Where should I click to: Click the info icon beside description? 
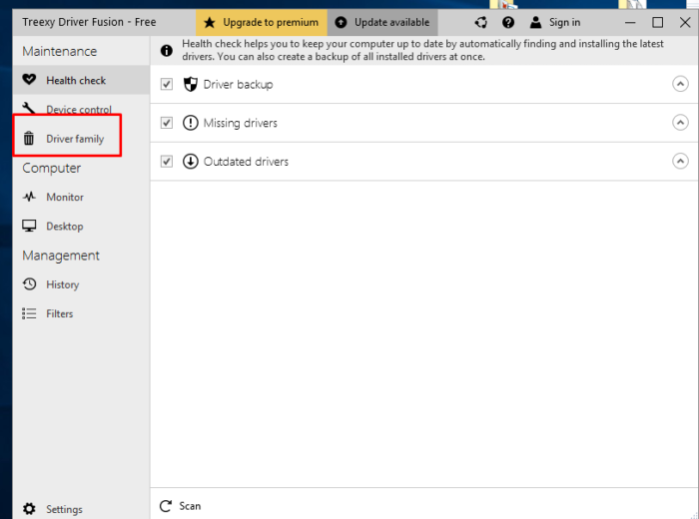[x=167, y=50]
